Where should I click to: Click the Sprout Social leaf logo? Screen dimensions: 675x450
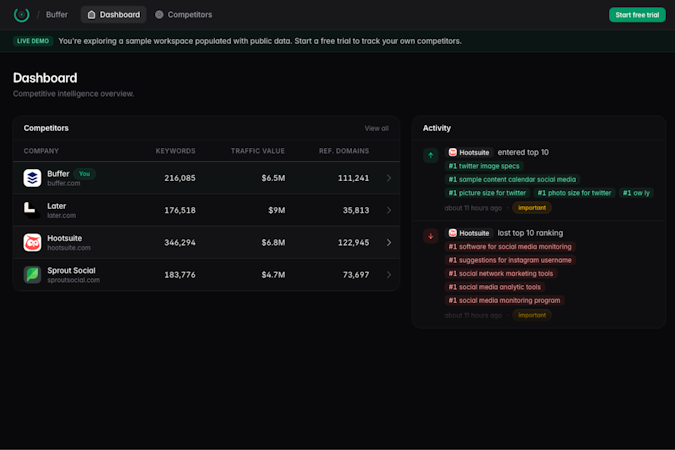tap(32, 275)
